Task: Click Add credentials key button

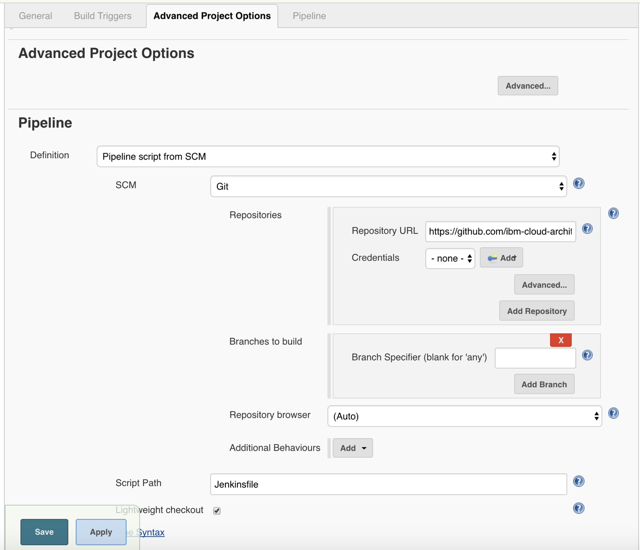Action: pos(501,258)
